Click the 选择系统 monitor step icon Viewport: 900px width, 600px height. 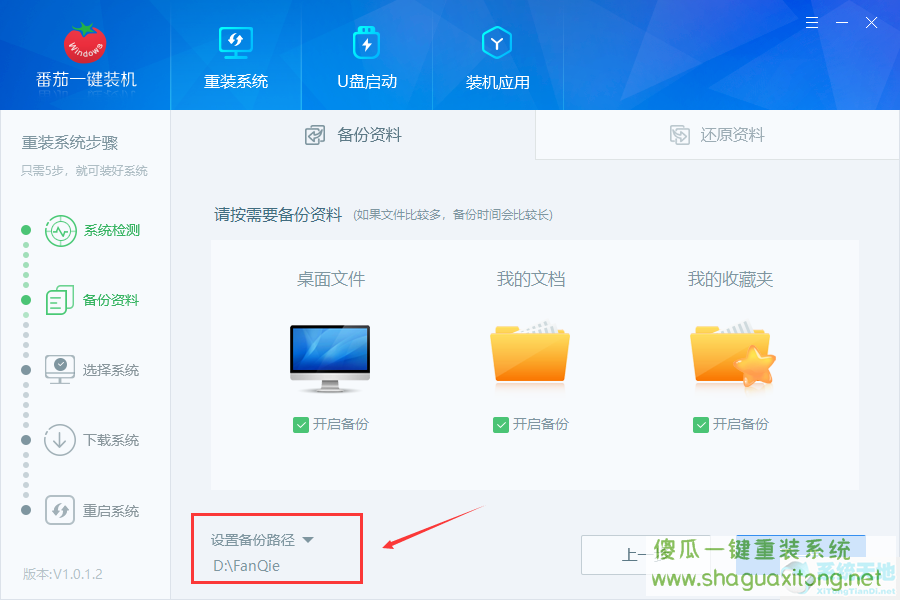[x=60, y=370]
